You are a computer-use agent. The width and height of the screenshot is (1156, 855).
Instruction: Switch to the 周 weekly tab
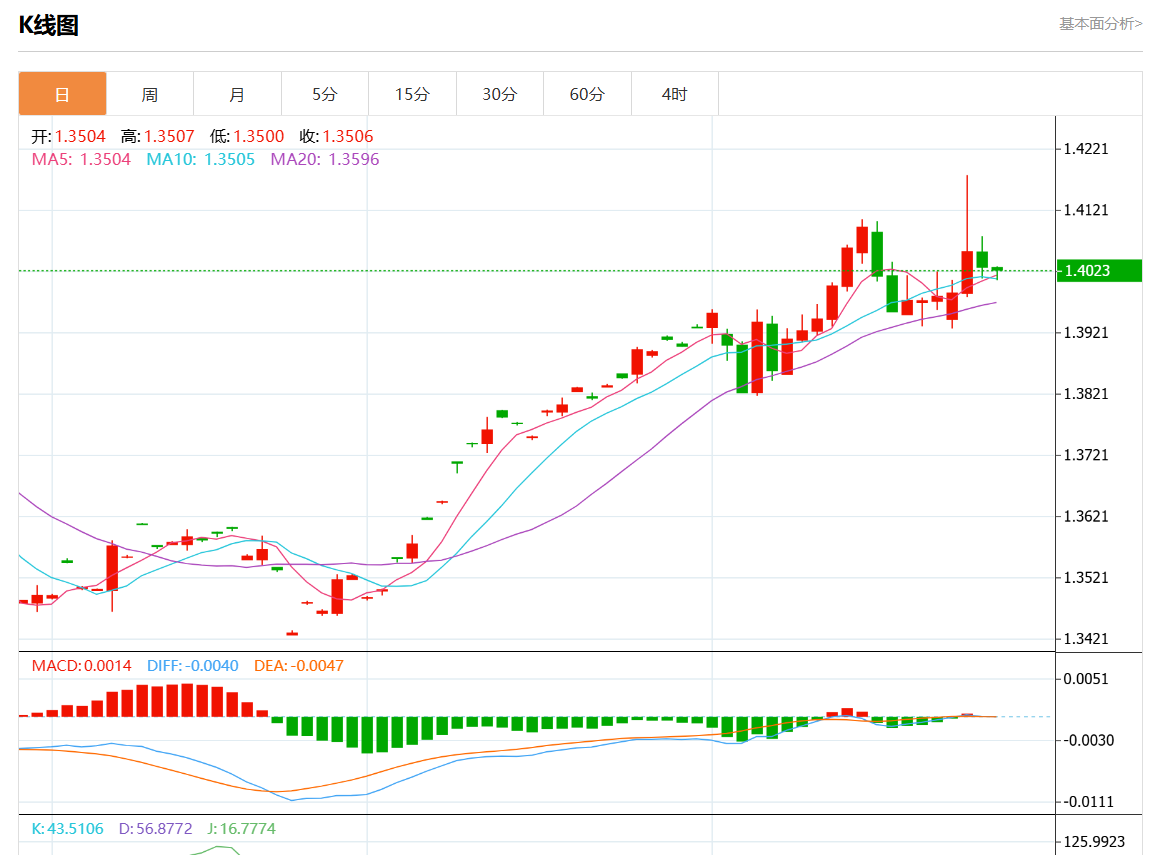point(150,94)
